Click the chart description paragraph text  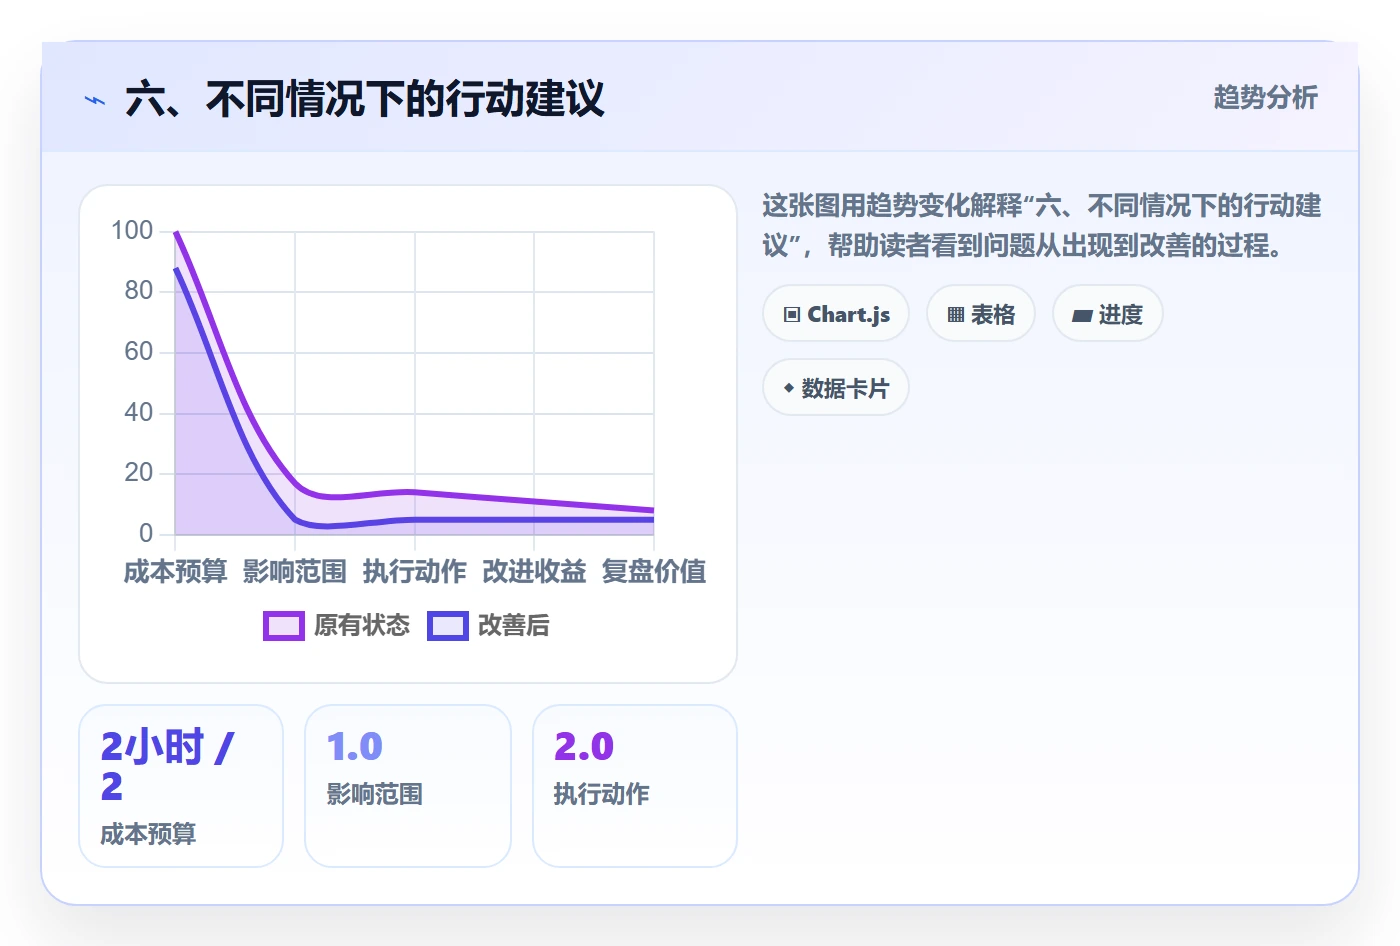coord(1042,226)
